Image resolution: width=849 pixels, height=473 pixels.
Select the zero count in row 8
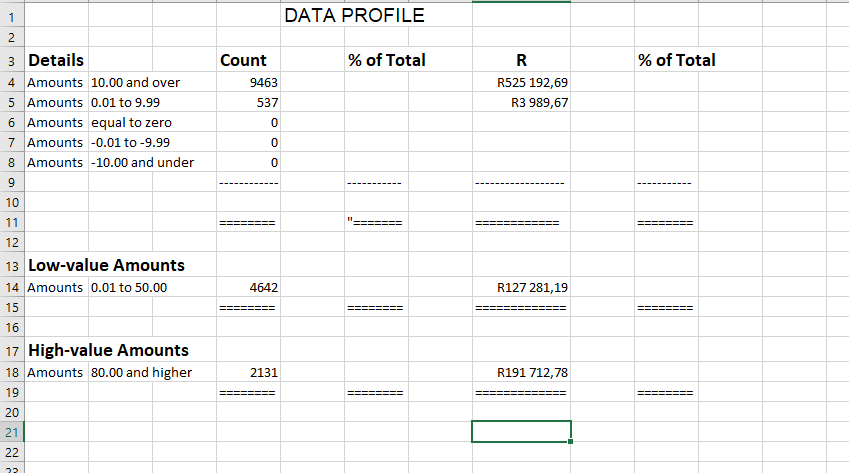click(248, 162)
